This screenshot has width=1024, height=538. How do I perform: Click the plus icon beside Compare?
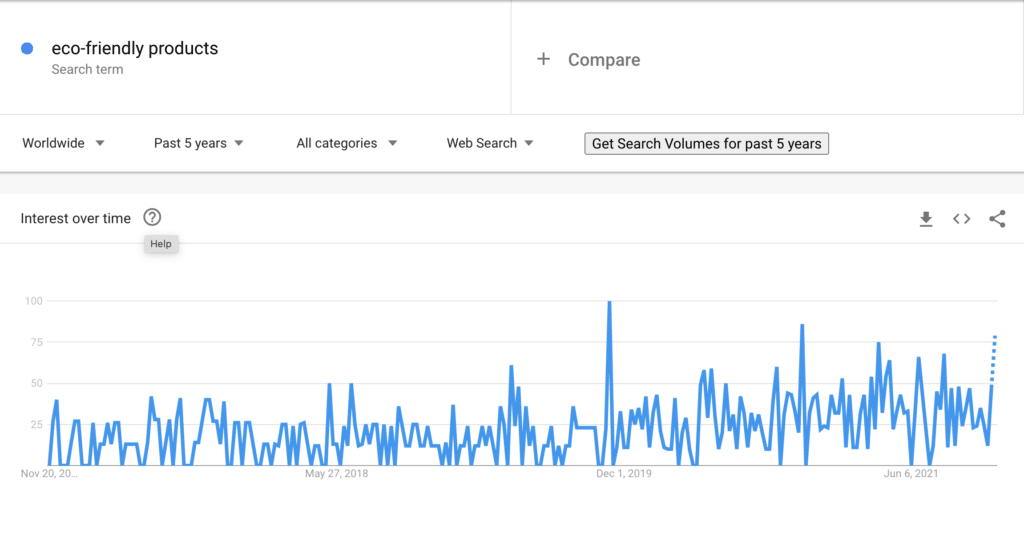tap(543, 59)
